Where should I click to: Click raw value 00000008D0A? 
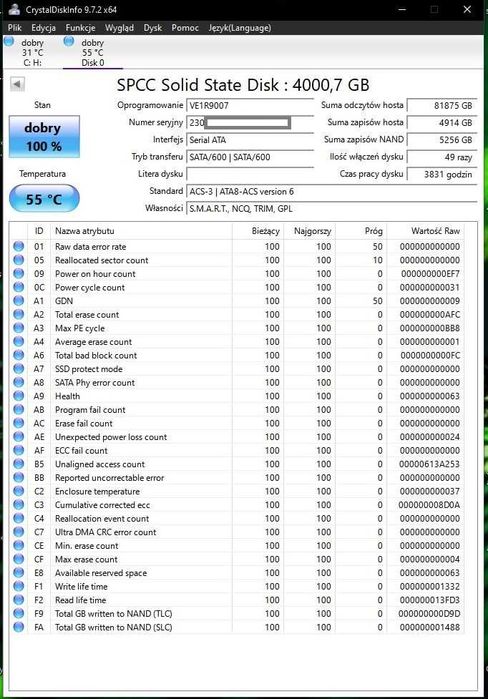click(x=429, y=505)
